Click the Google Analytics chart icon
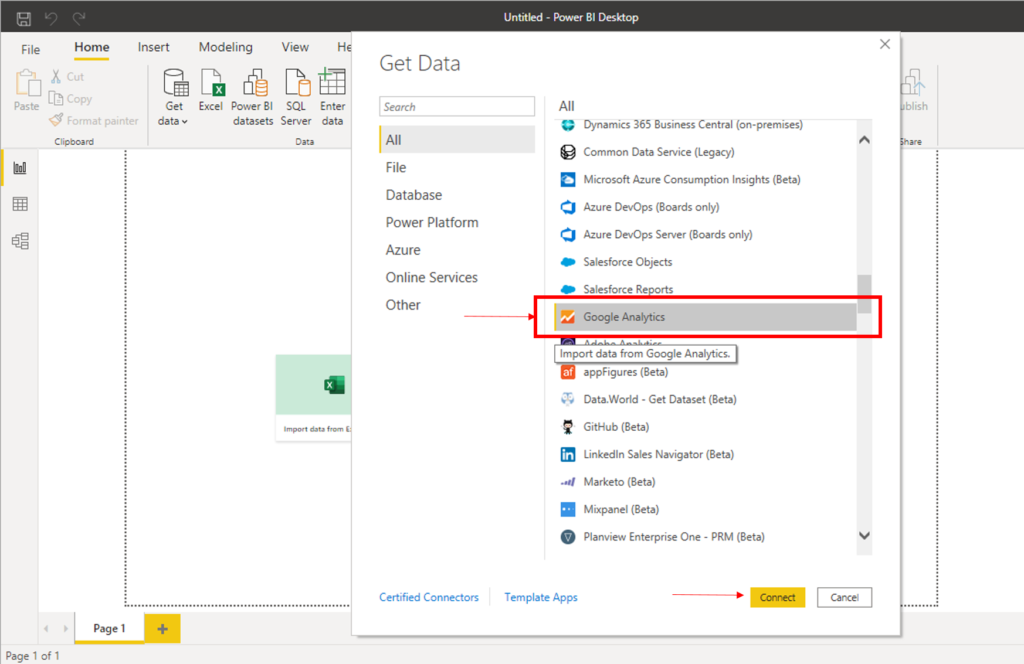The width and height of the screenshot is (1024, 664). 568,317
